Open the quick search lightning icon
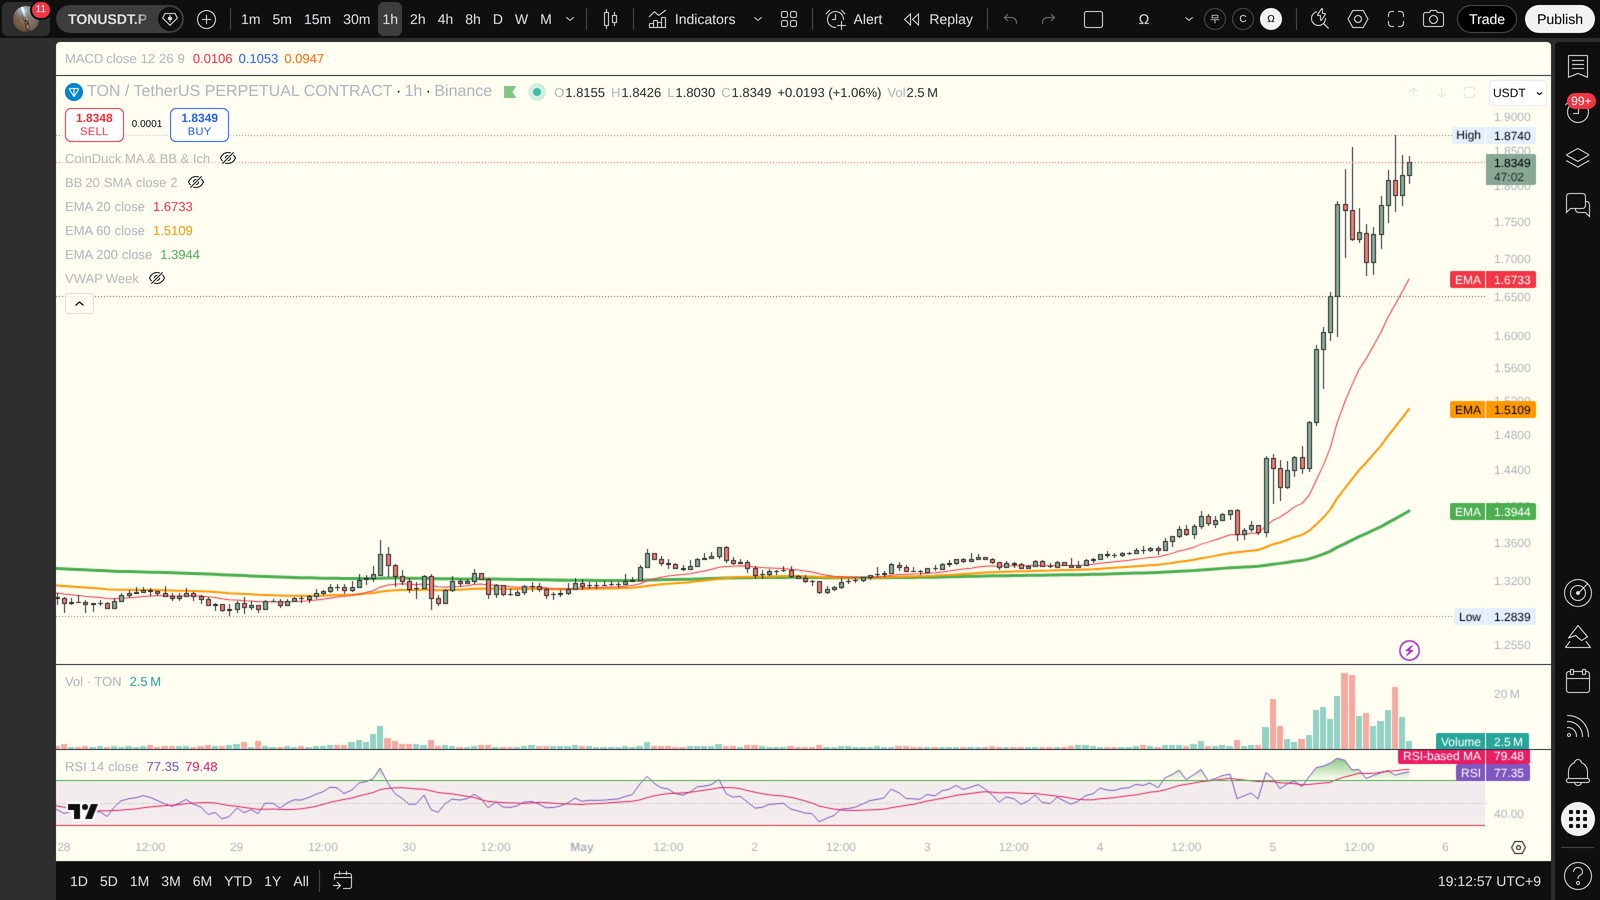 1319,19
